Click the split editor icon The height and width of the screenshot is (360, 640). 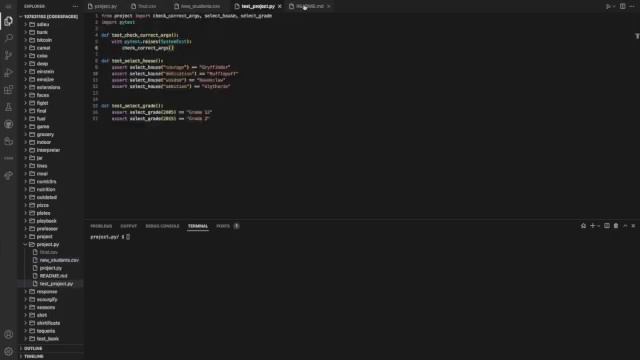622,6
